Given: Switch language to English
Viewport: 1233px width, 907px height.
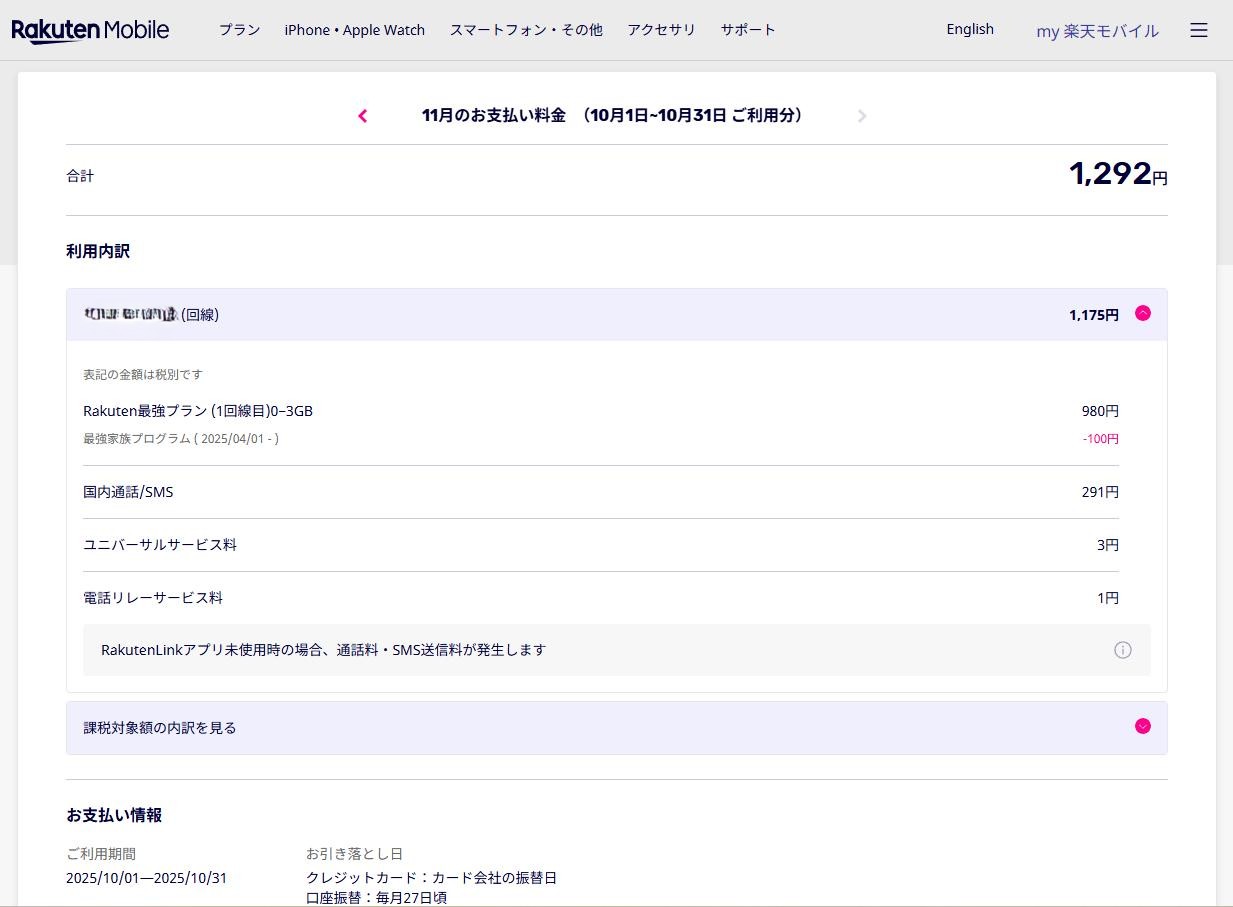Looking at the screenshot, I should point(969,29).
